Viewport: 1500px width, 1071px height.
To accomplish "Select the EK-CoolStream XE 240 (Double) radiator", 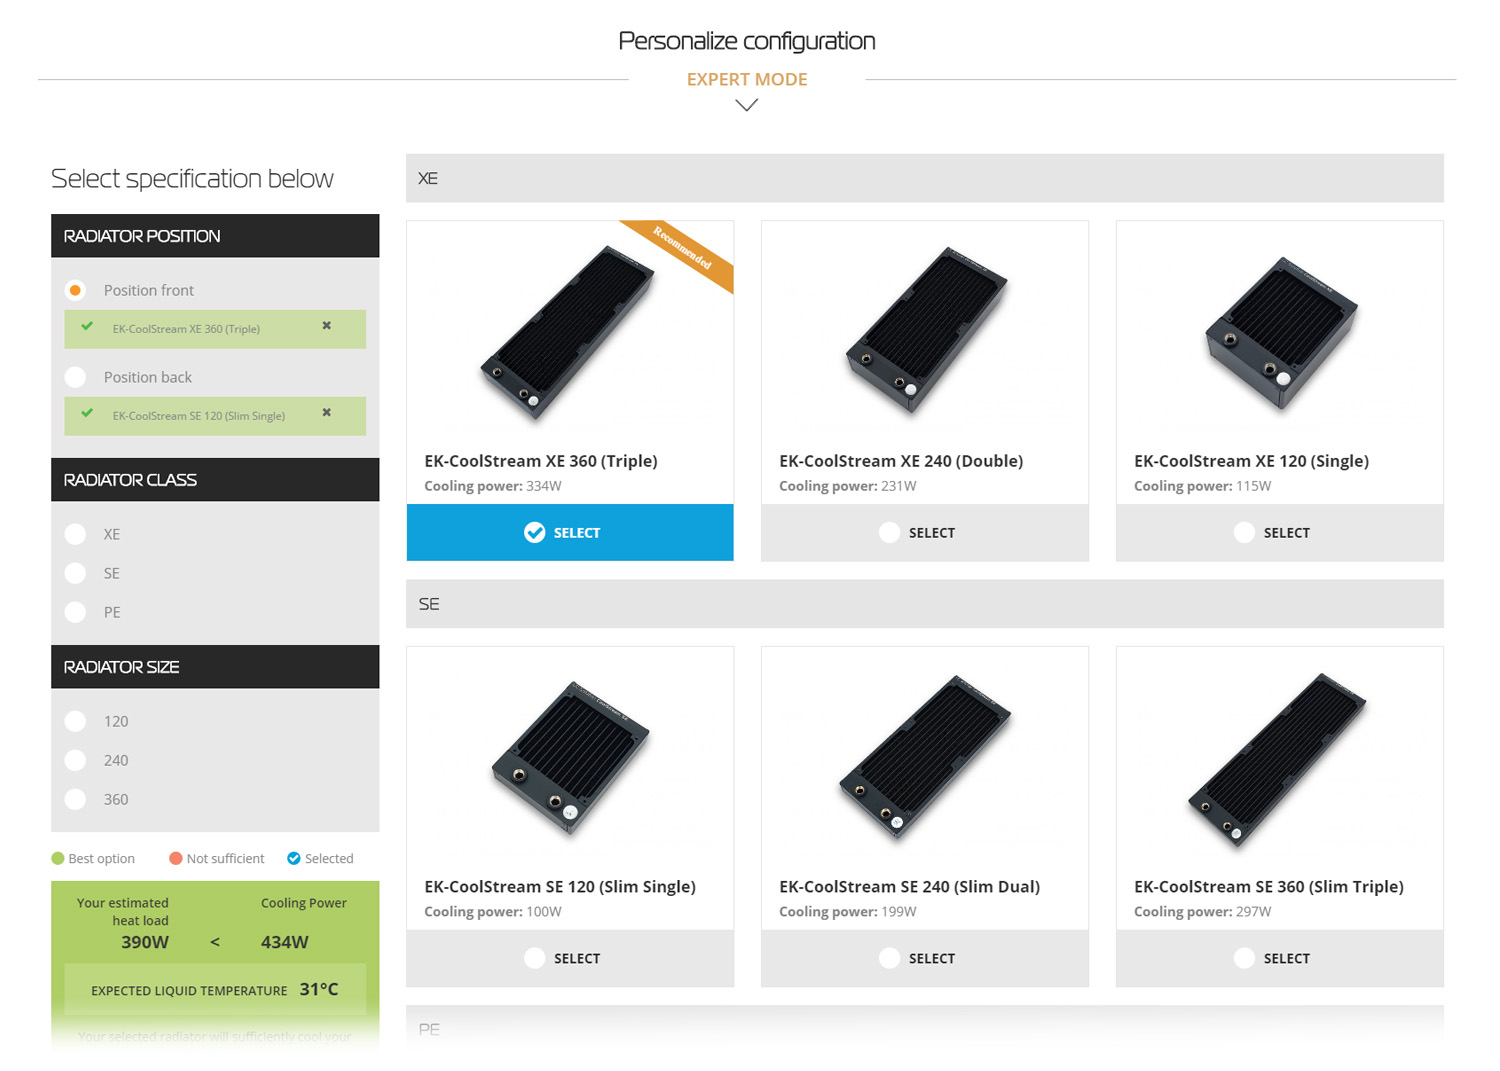I will pos(924,533).
